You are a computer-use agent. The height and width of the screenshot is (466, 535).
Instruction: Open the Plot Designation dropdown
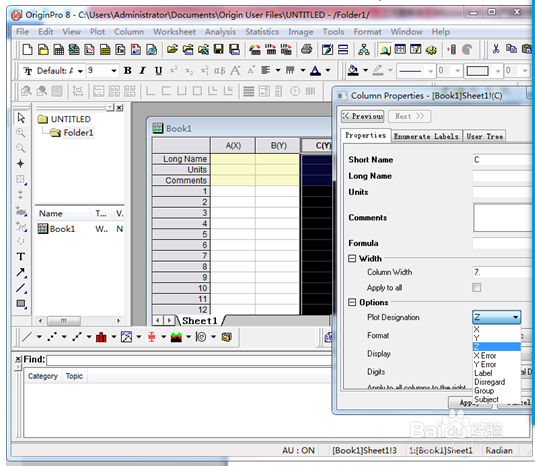[x=497, y=317]
